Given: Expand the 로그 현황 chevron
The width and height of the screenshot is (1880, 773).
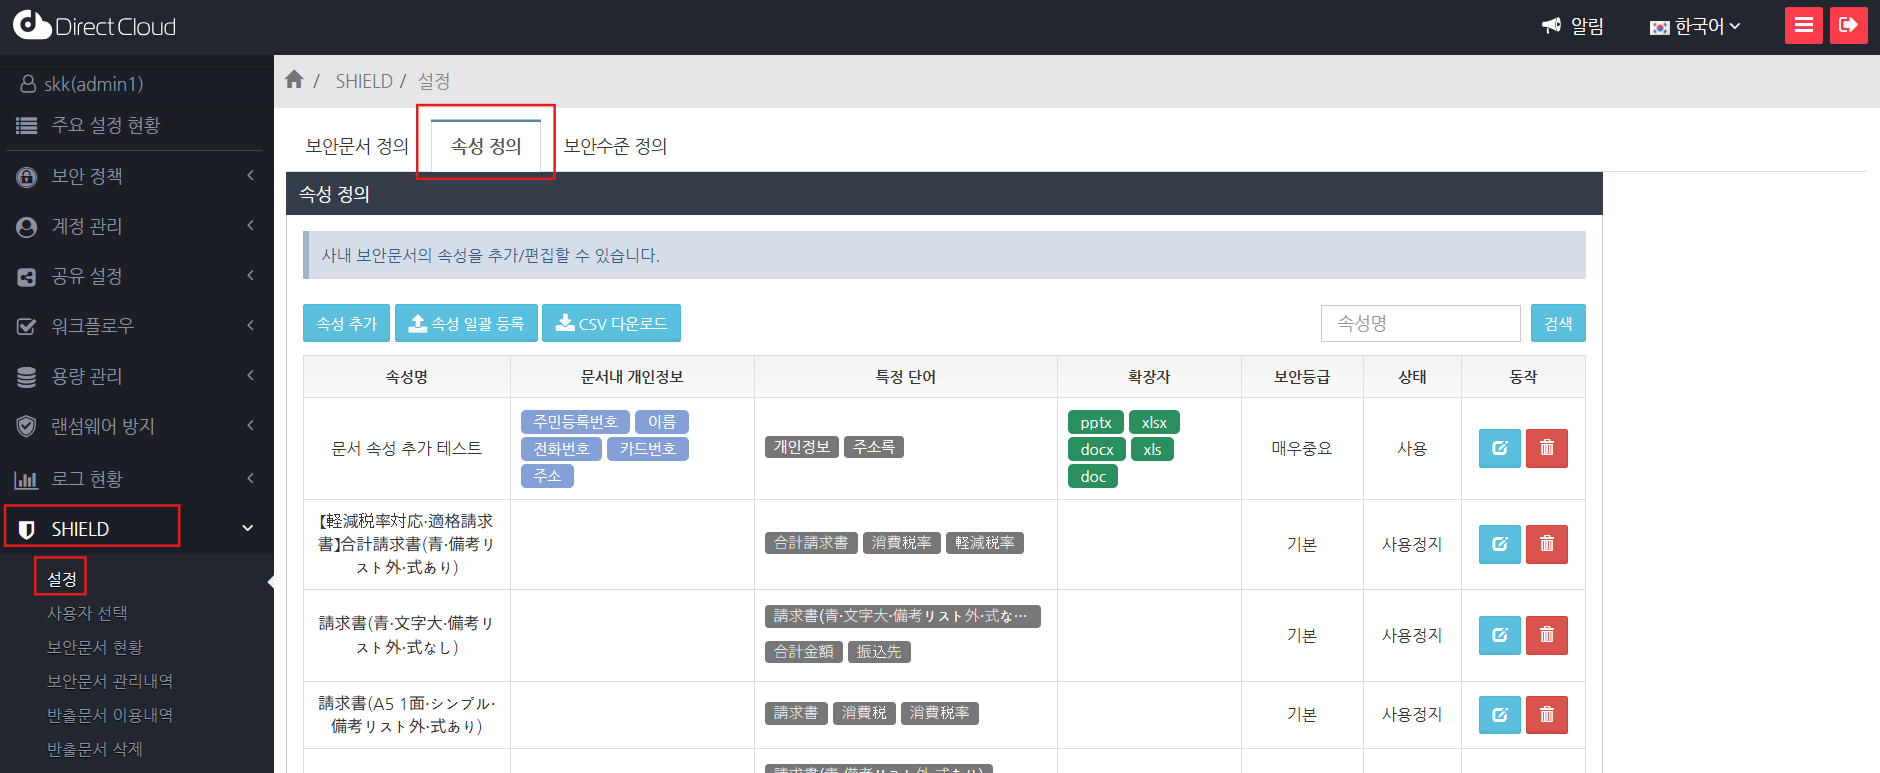Looking at the screenshot, I should [250, 479].
